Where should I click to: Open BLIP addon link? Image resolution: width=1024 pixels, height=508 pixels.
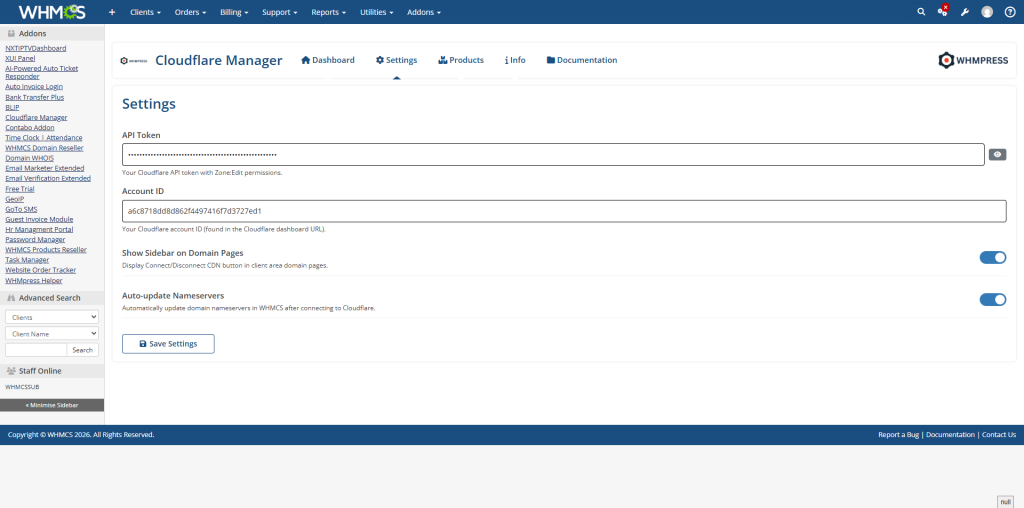(x=12, y=107)
